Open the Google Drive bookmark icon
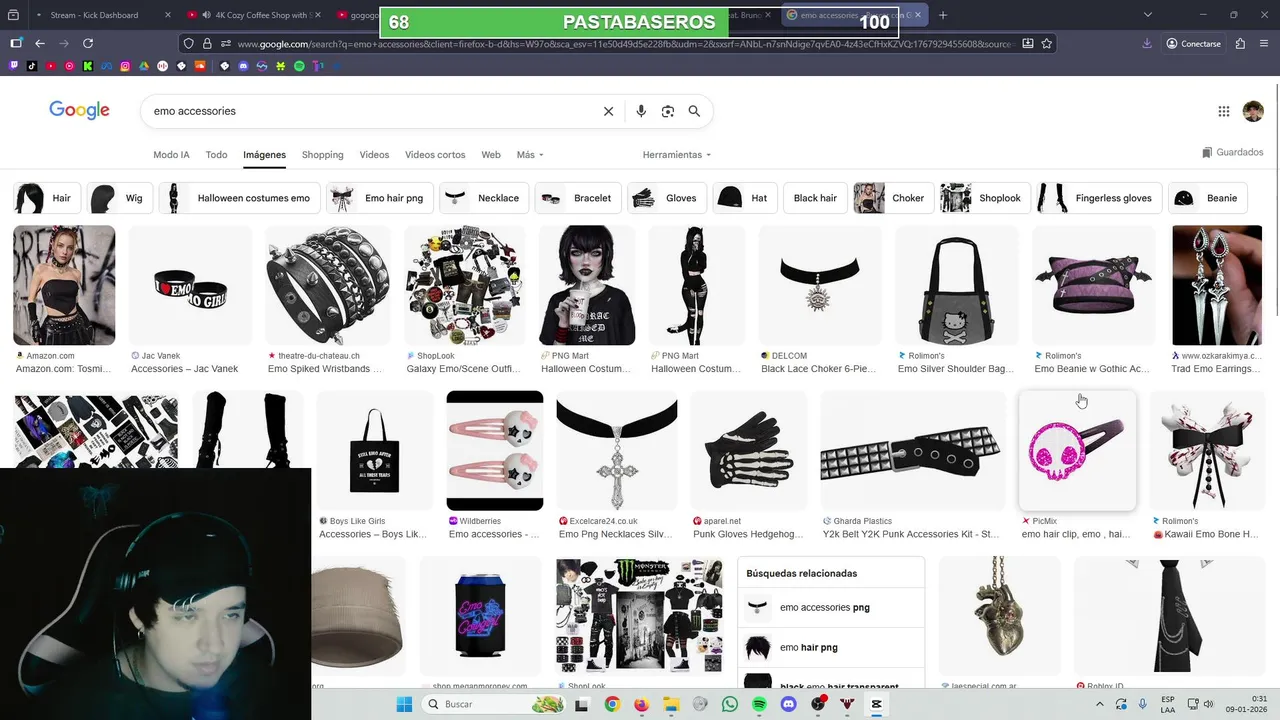Viewport: 1280px width, 720px height. click(x=144, y=66)
